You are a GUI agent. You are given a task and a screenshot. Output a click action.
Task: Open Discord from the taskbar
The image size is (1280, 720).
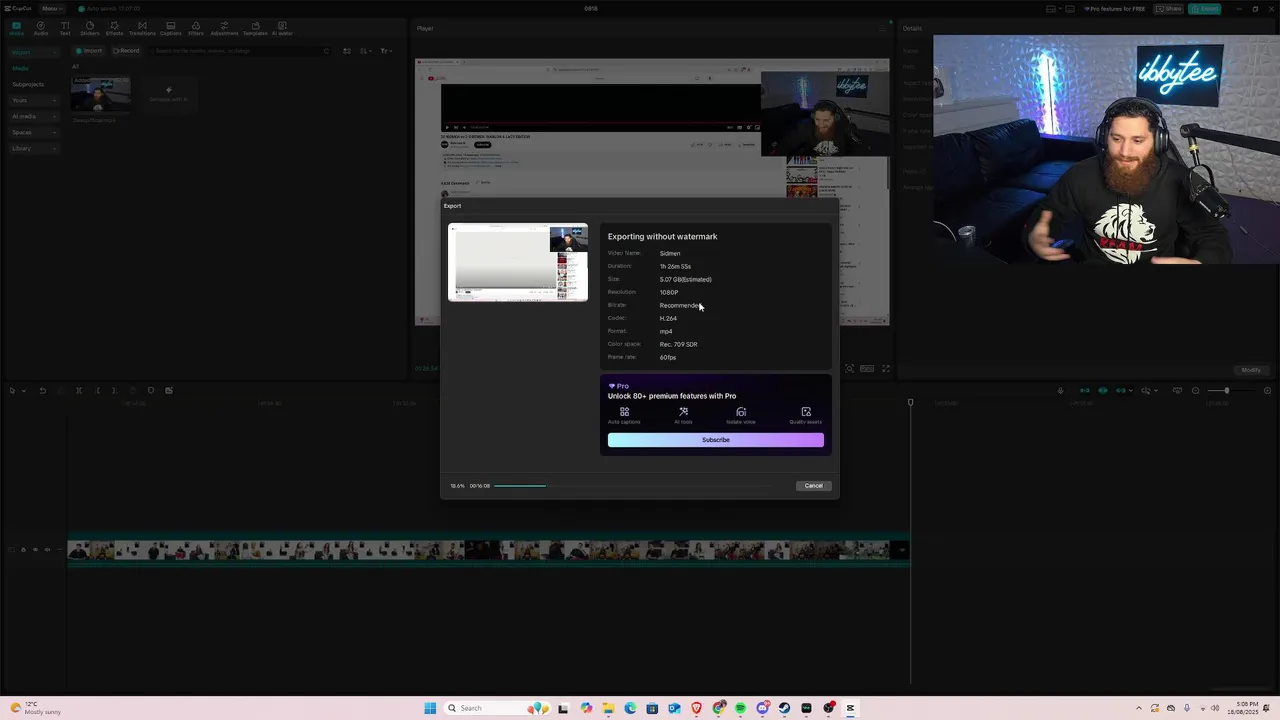(x=762, y=708)
